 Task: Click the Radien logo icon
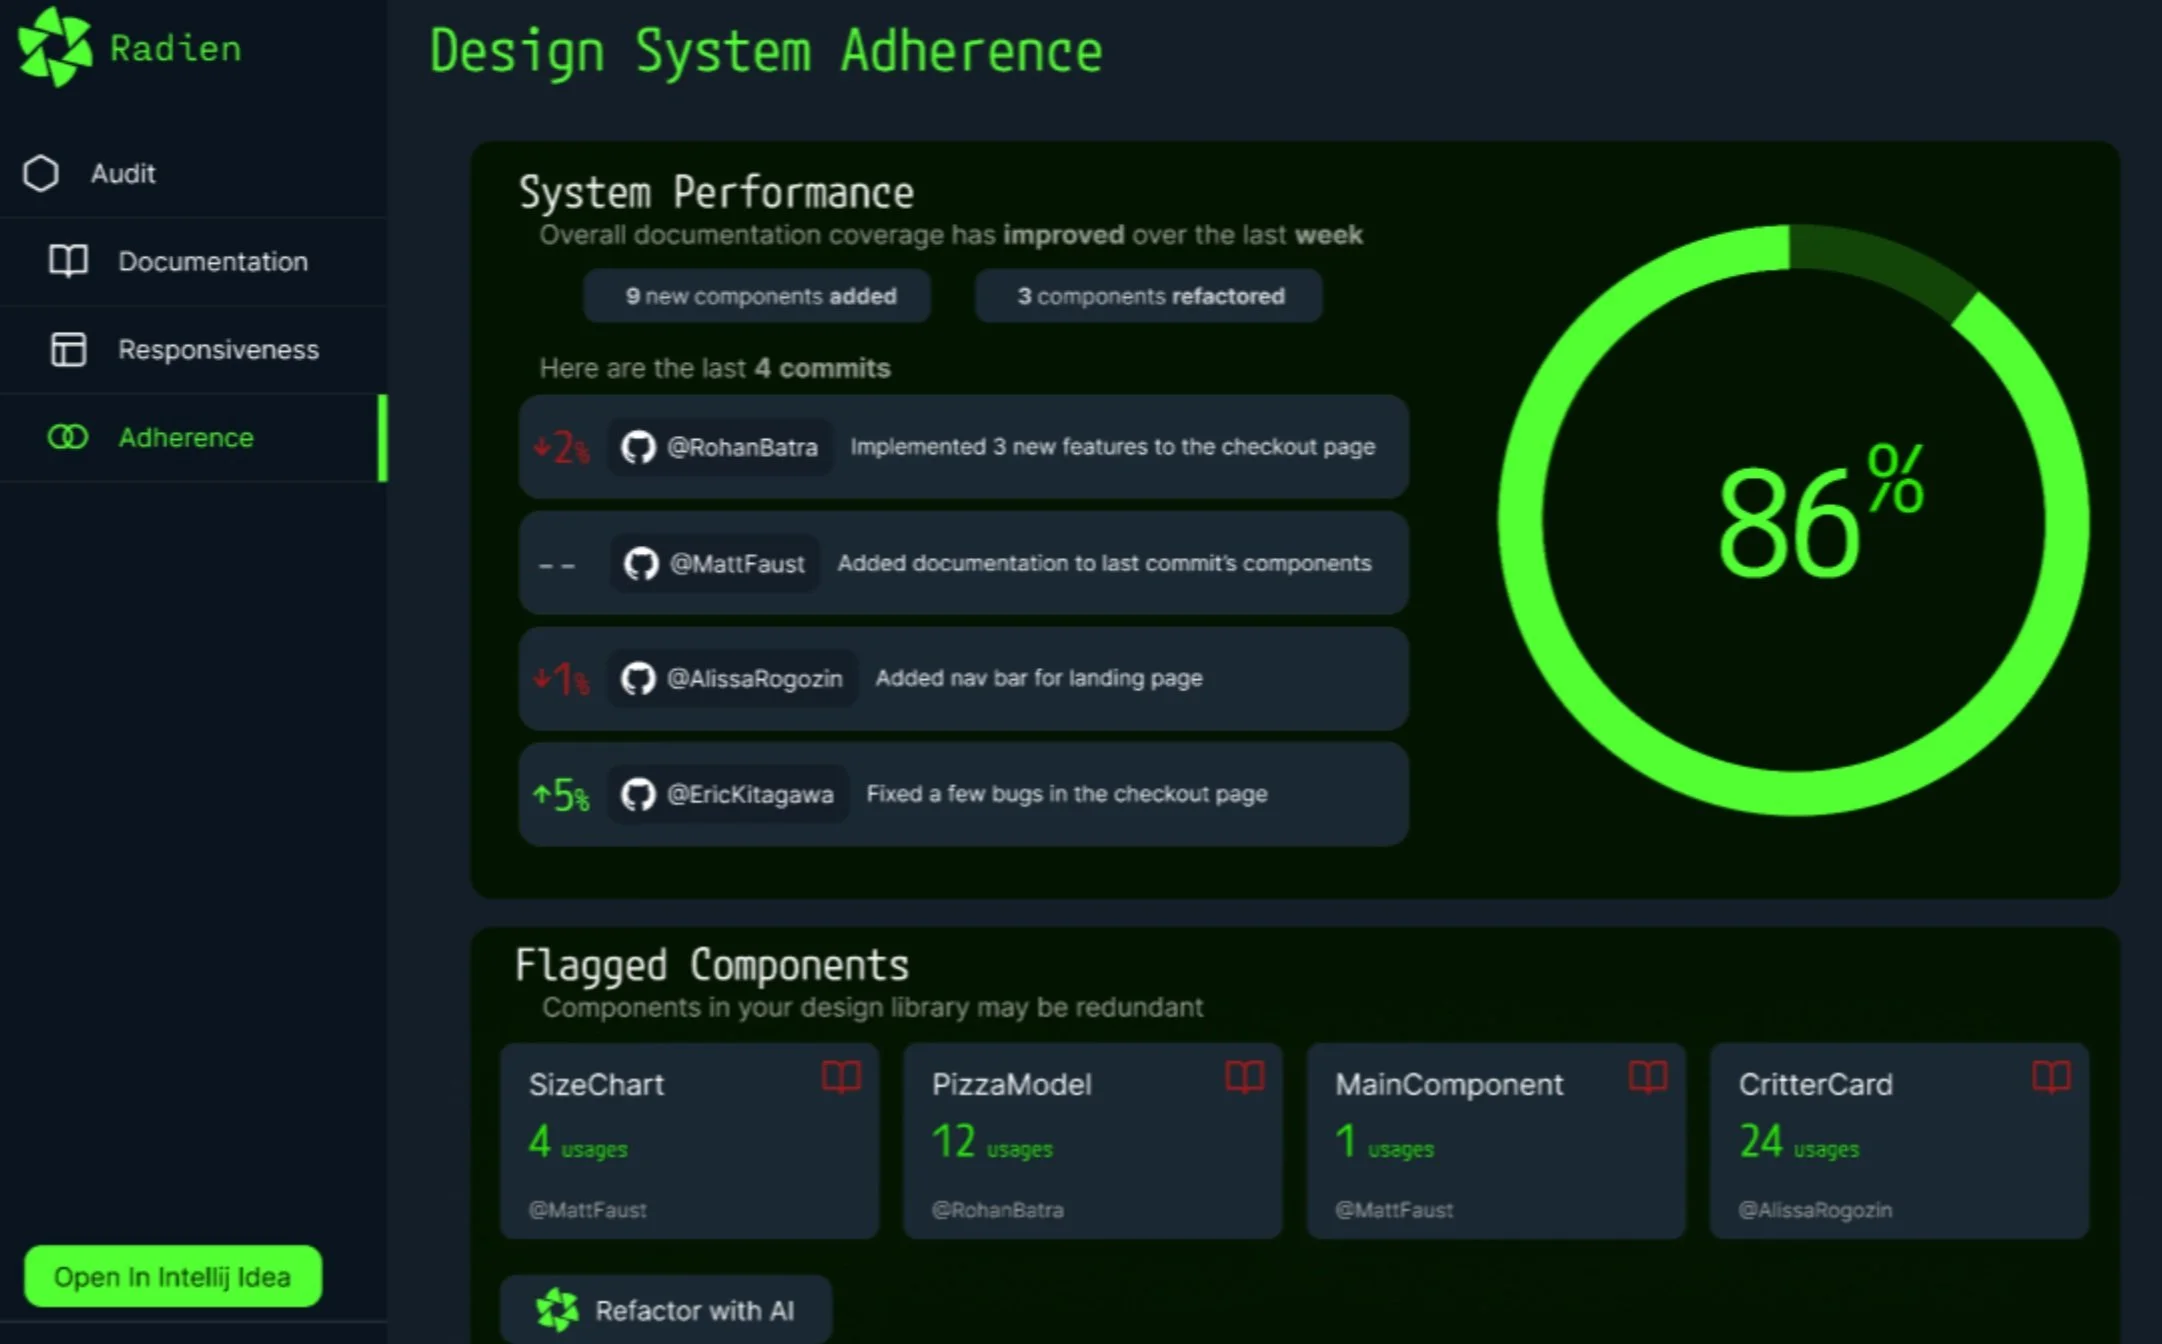click(54, 47)
